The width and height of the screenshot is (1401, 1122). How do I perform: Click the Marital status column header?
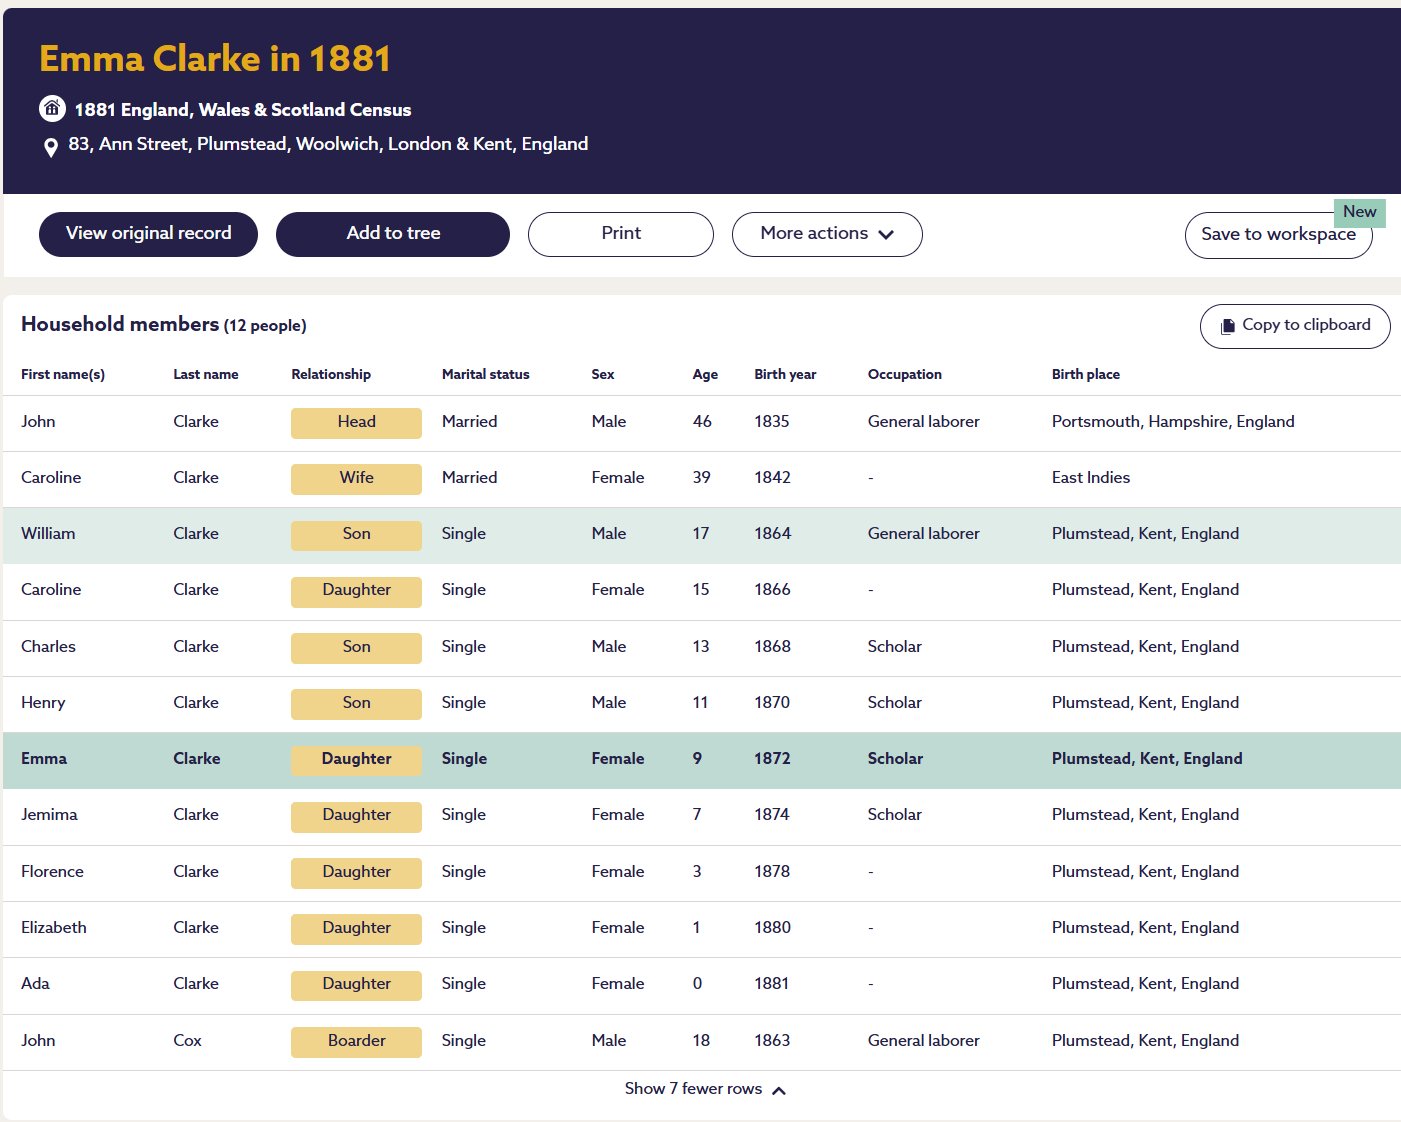coord(485,375)
